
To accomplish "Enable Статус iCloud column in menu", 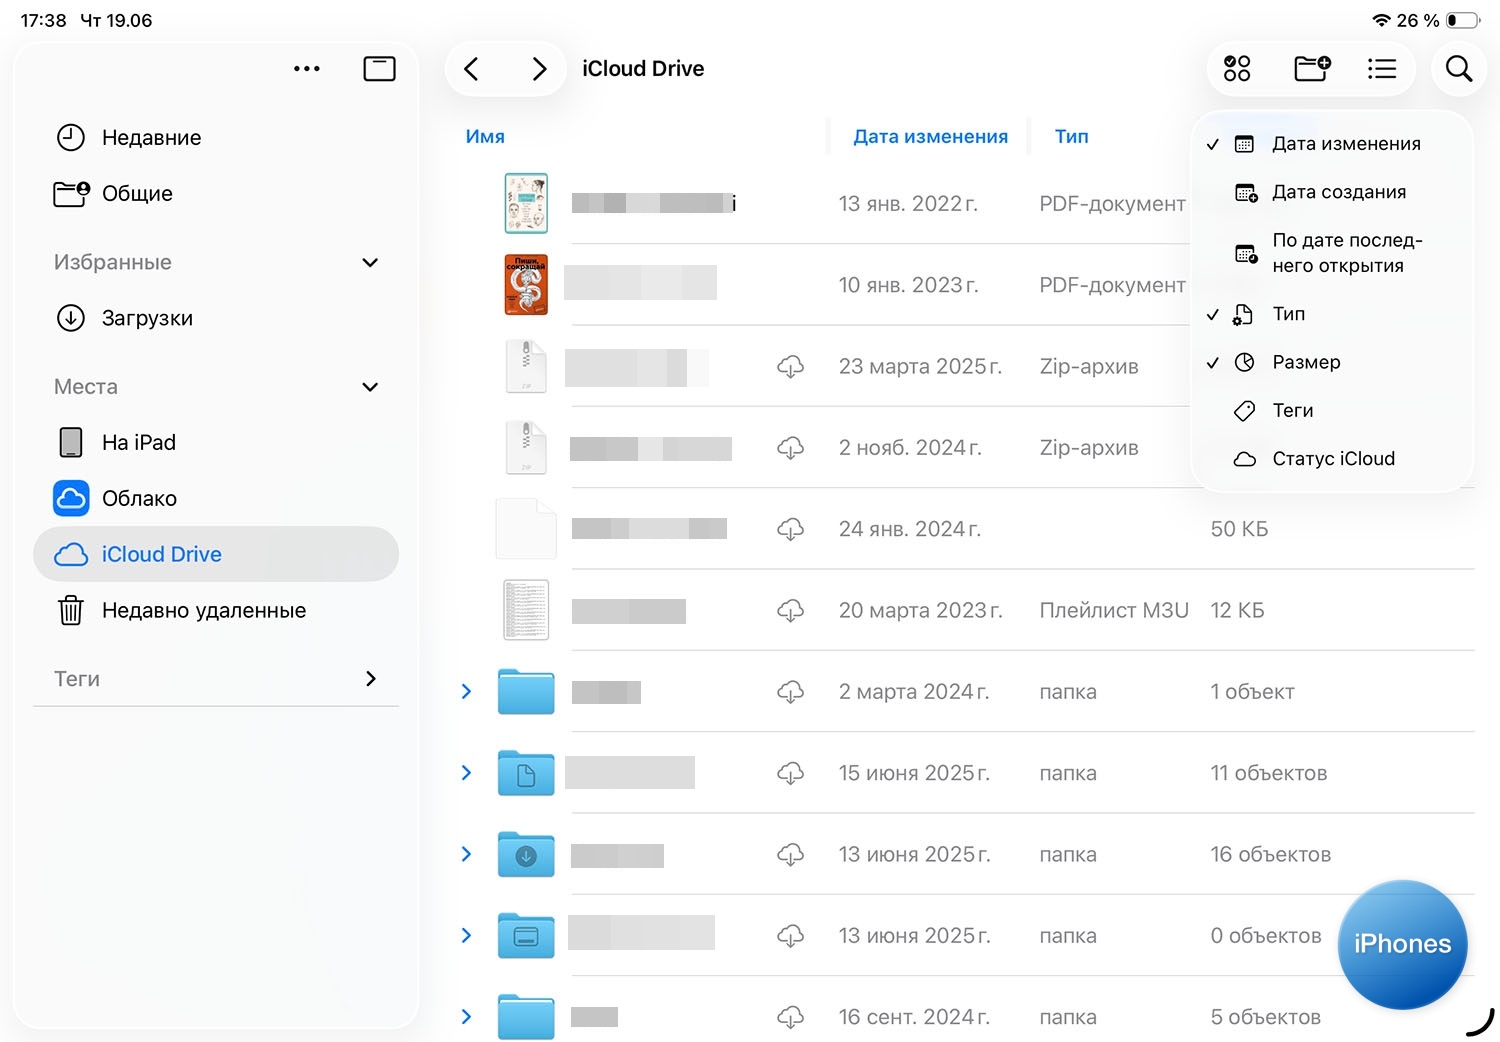I will [x=1332, y=459].
